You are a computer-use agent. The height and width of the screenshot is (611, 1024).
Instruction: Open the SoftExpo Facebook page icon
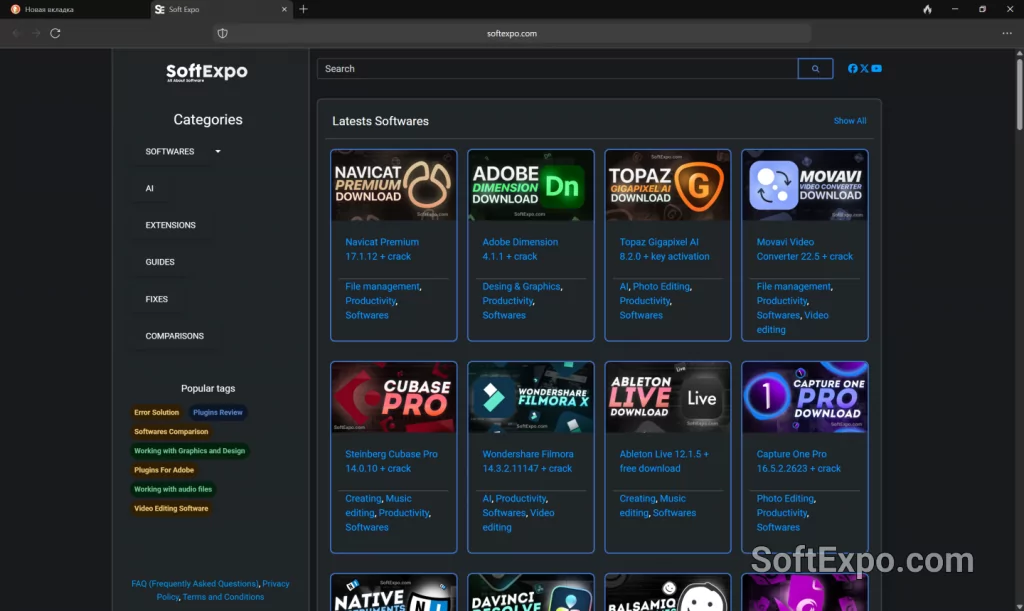click(x=853, y=69)
